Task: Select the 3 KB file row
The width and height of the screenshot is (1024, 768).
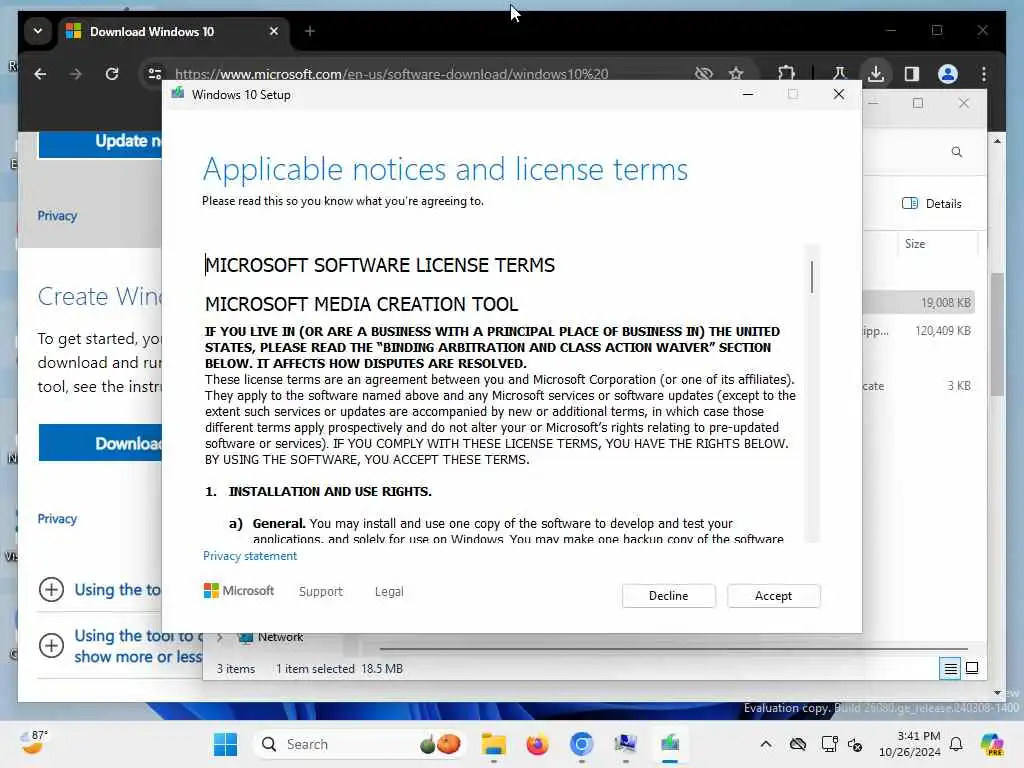Action: tap(919, 386)
